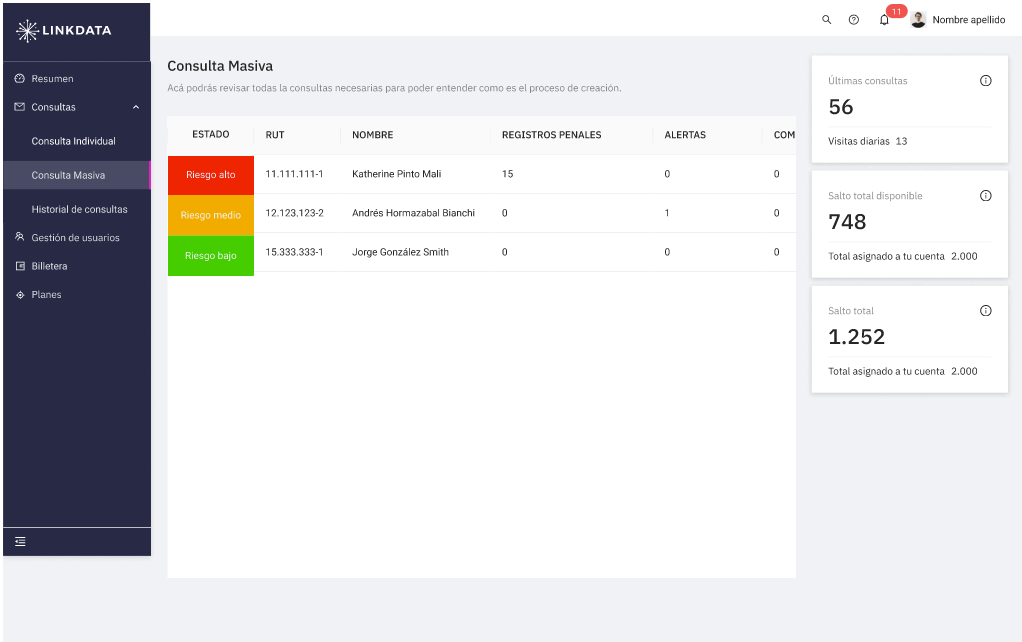Open the Billetera wallet icon
This screenshot has height=642, width=1022.
pyautogui.click(x=21, y=266)
